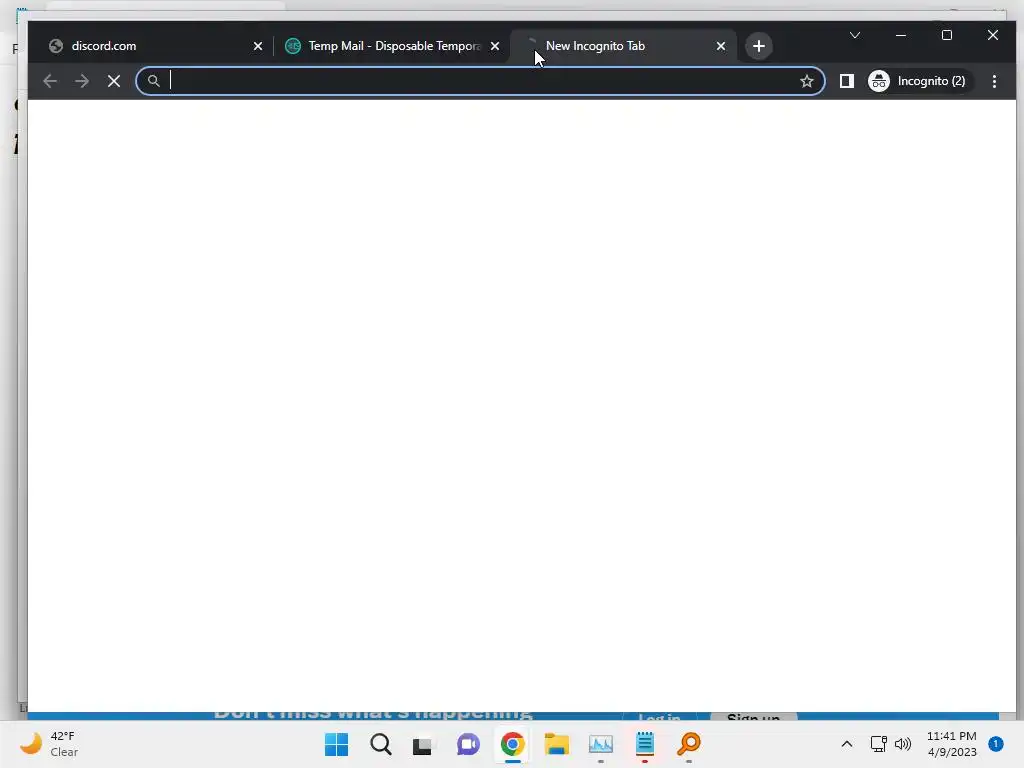Click Chrome icon on taskbar
The height and width of the screenshot is (768, 1024).
tap(513, 744)
